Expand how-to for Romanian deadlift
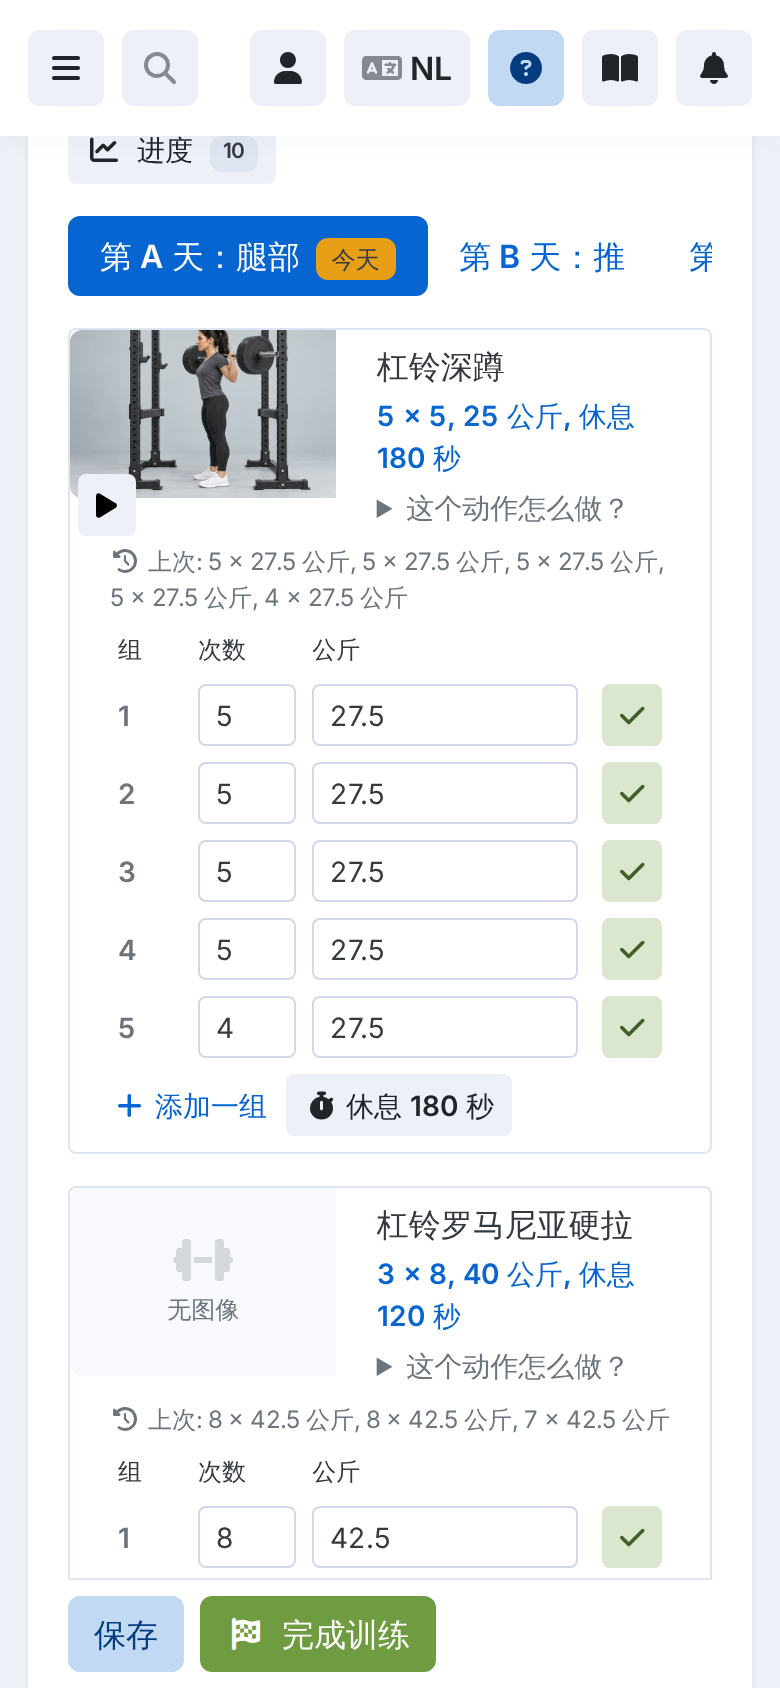 click(x=501, y=1367)
